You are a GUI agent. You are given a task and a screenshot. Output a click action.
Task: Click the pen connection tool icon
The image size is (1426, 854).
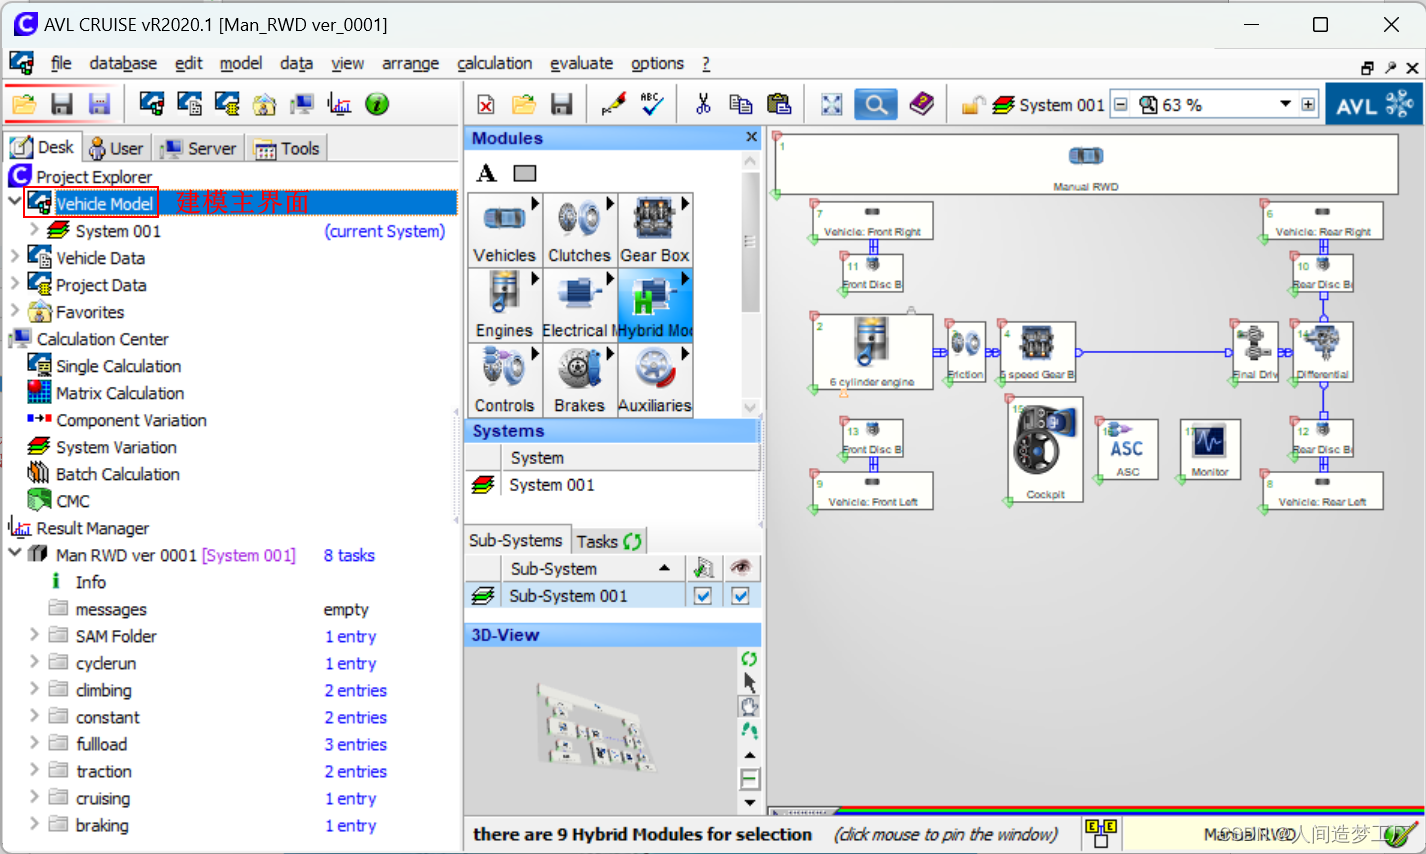(x=613, y=104)
